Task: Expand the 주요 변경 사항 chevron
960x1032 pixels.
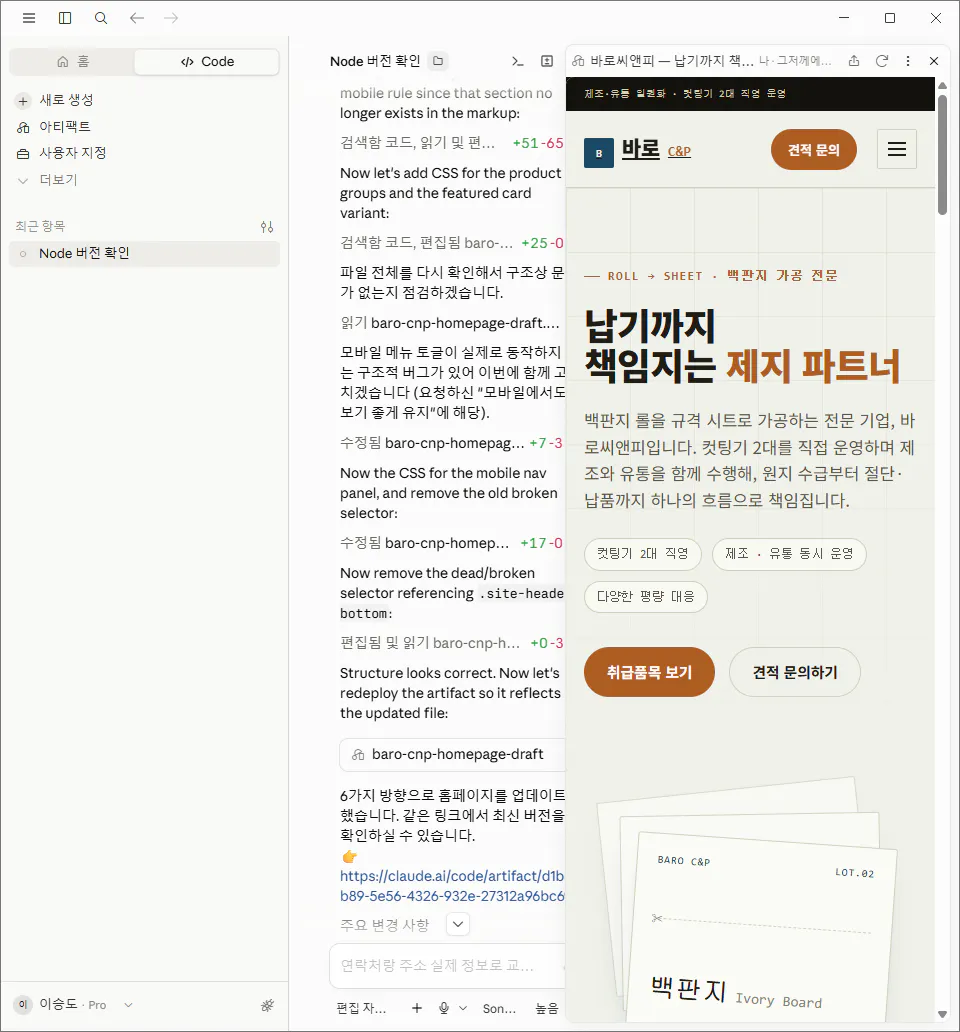Action: [458, 924]
